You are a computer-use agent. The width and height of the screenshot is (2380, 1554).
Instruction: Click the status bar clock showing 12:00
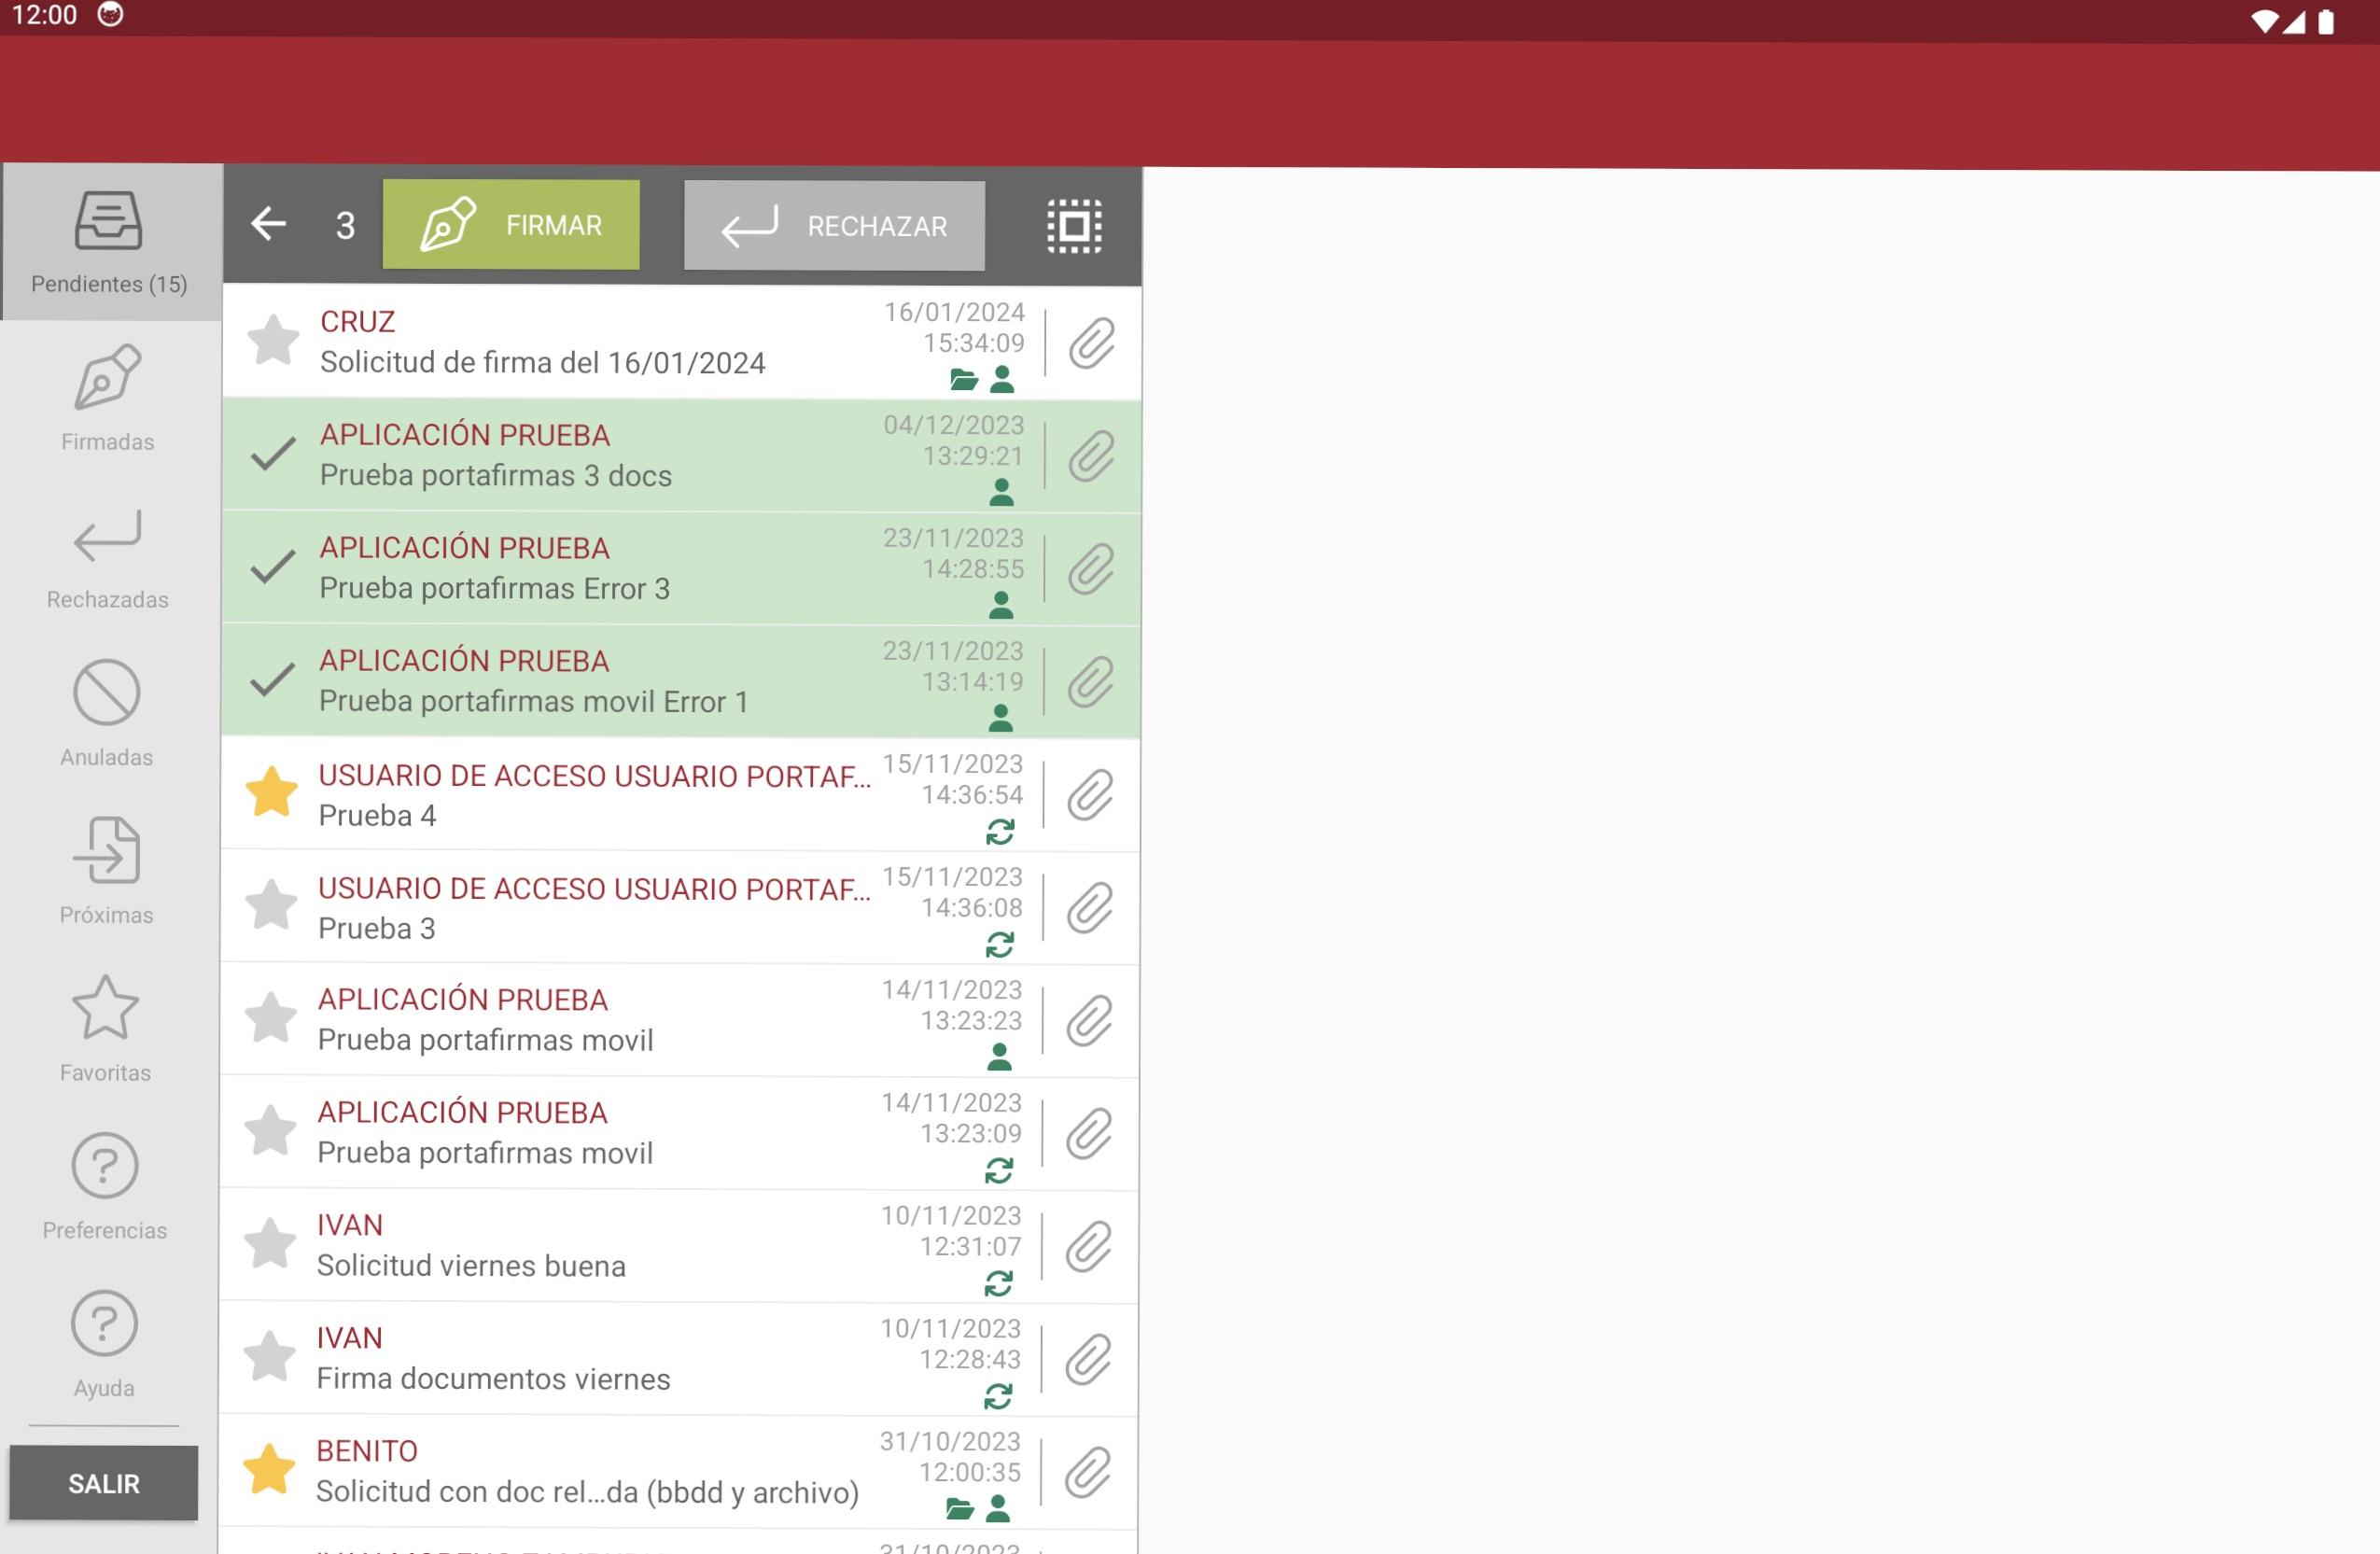click(44, 15)
